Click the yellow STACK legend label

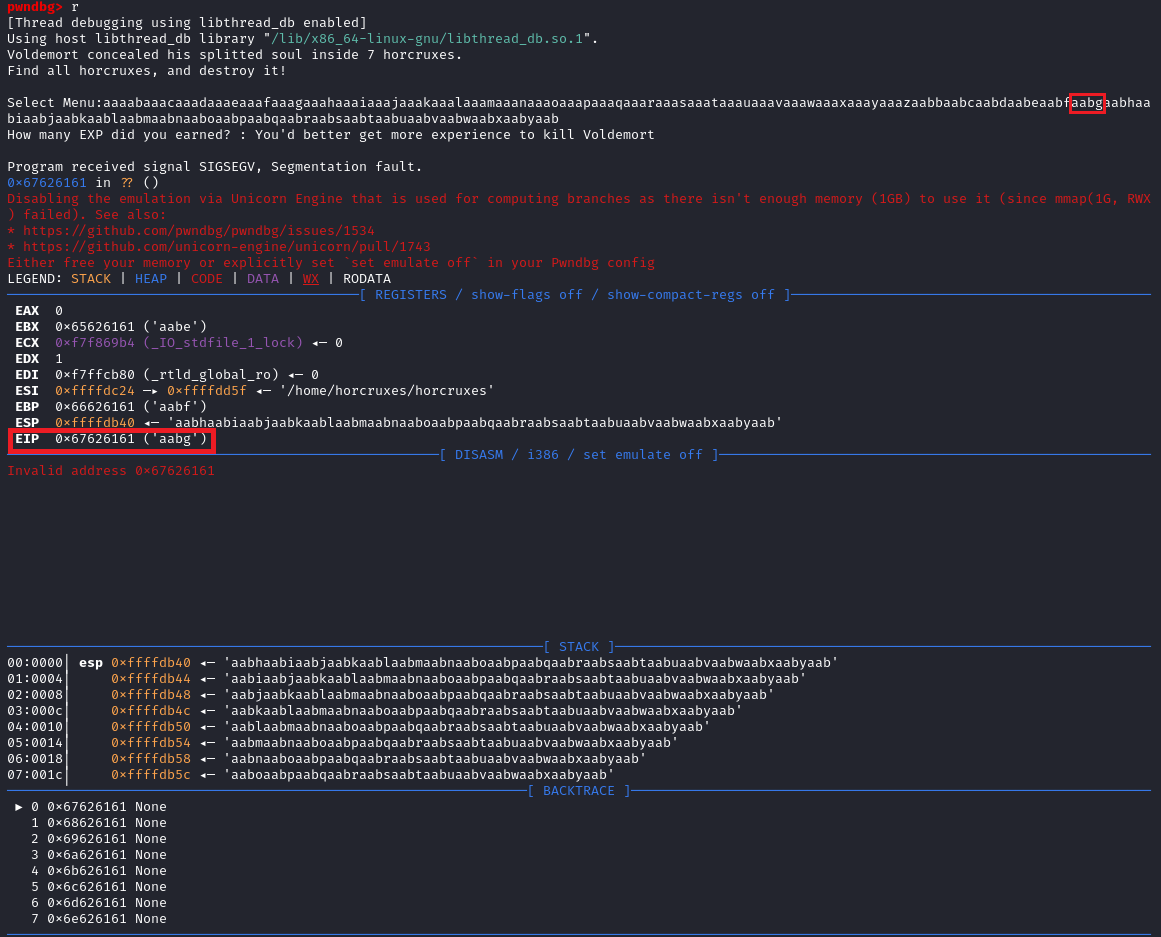[91, 279]
